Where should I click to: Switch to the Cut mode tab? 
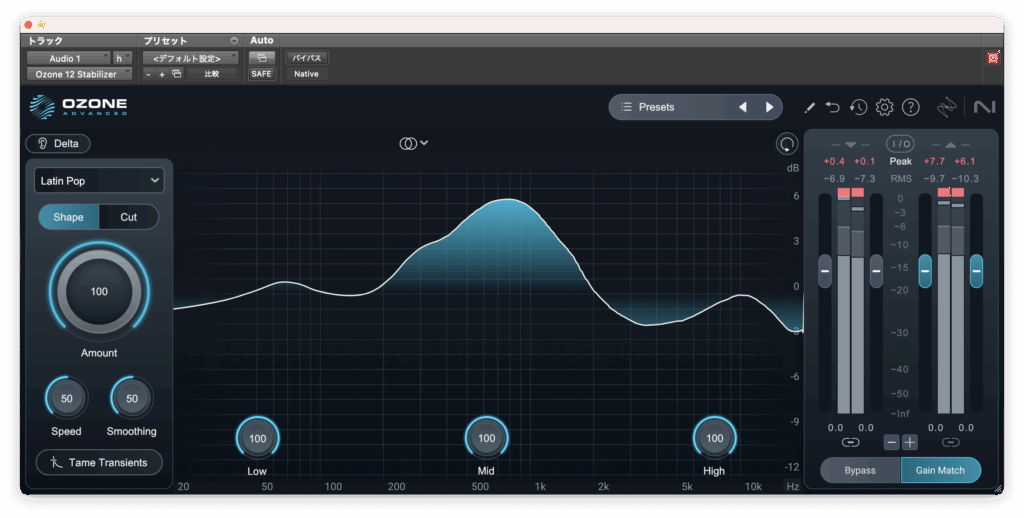pyautogui.click(x=128, y=217)
